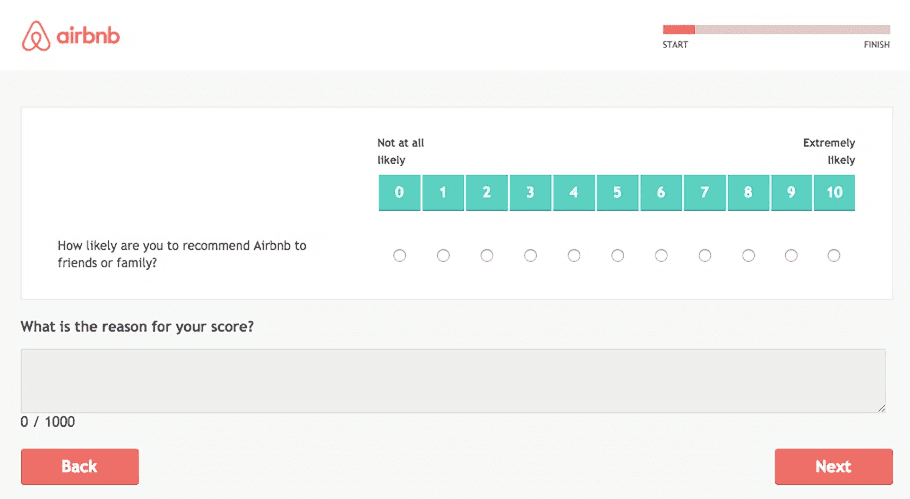Select the radio button for score 2

486,255
